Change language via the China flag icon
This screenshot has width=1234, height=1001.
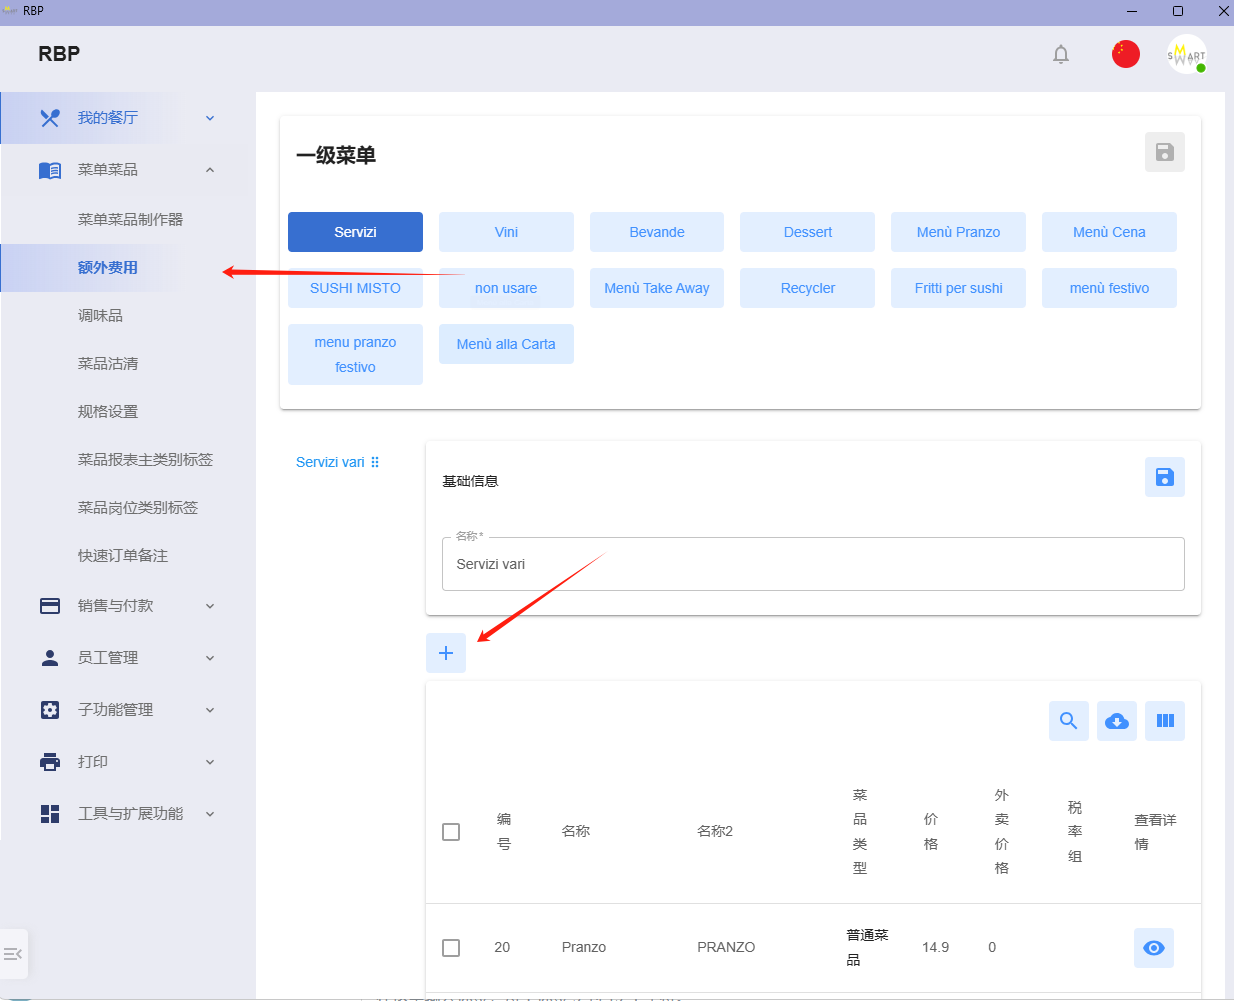click(1126, 54)
